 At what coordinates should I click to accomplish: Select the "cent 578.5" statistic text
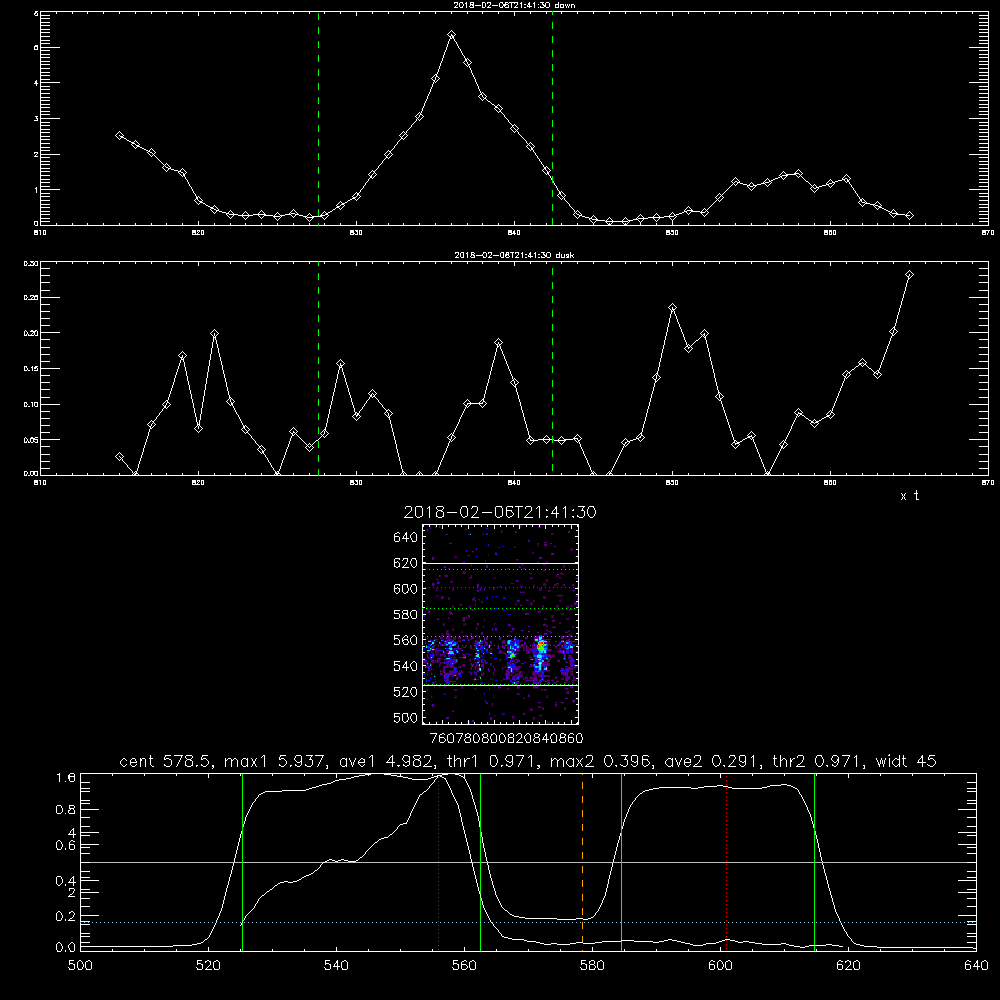164,761
